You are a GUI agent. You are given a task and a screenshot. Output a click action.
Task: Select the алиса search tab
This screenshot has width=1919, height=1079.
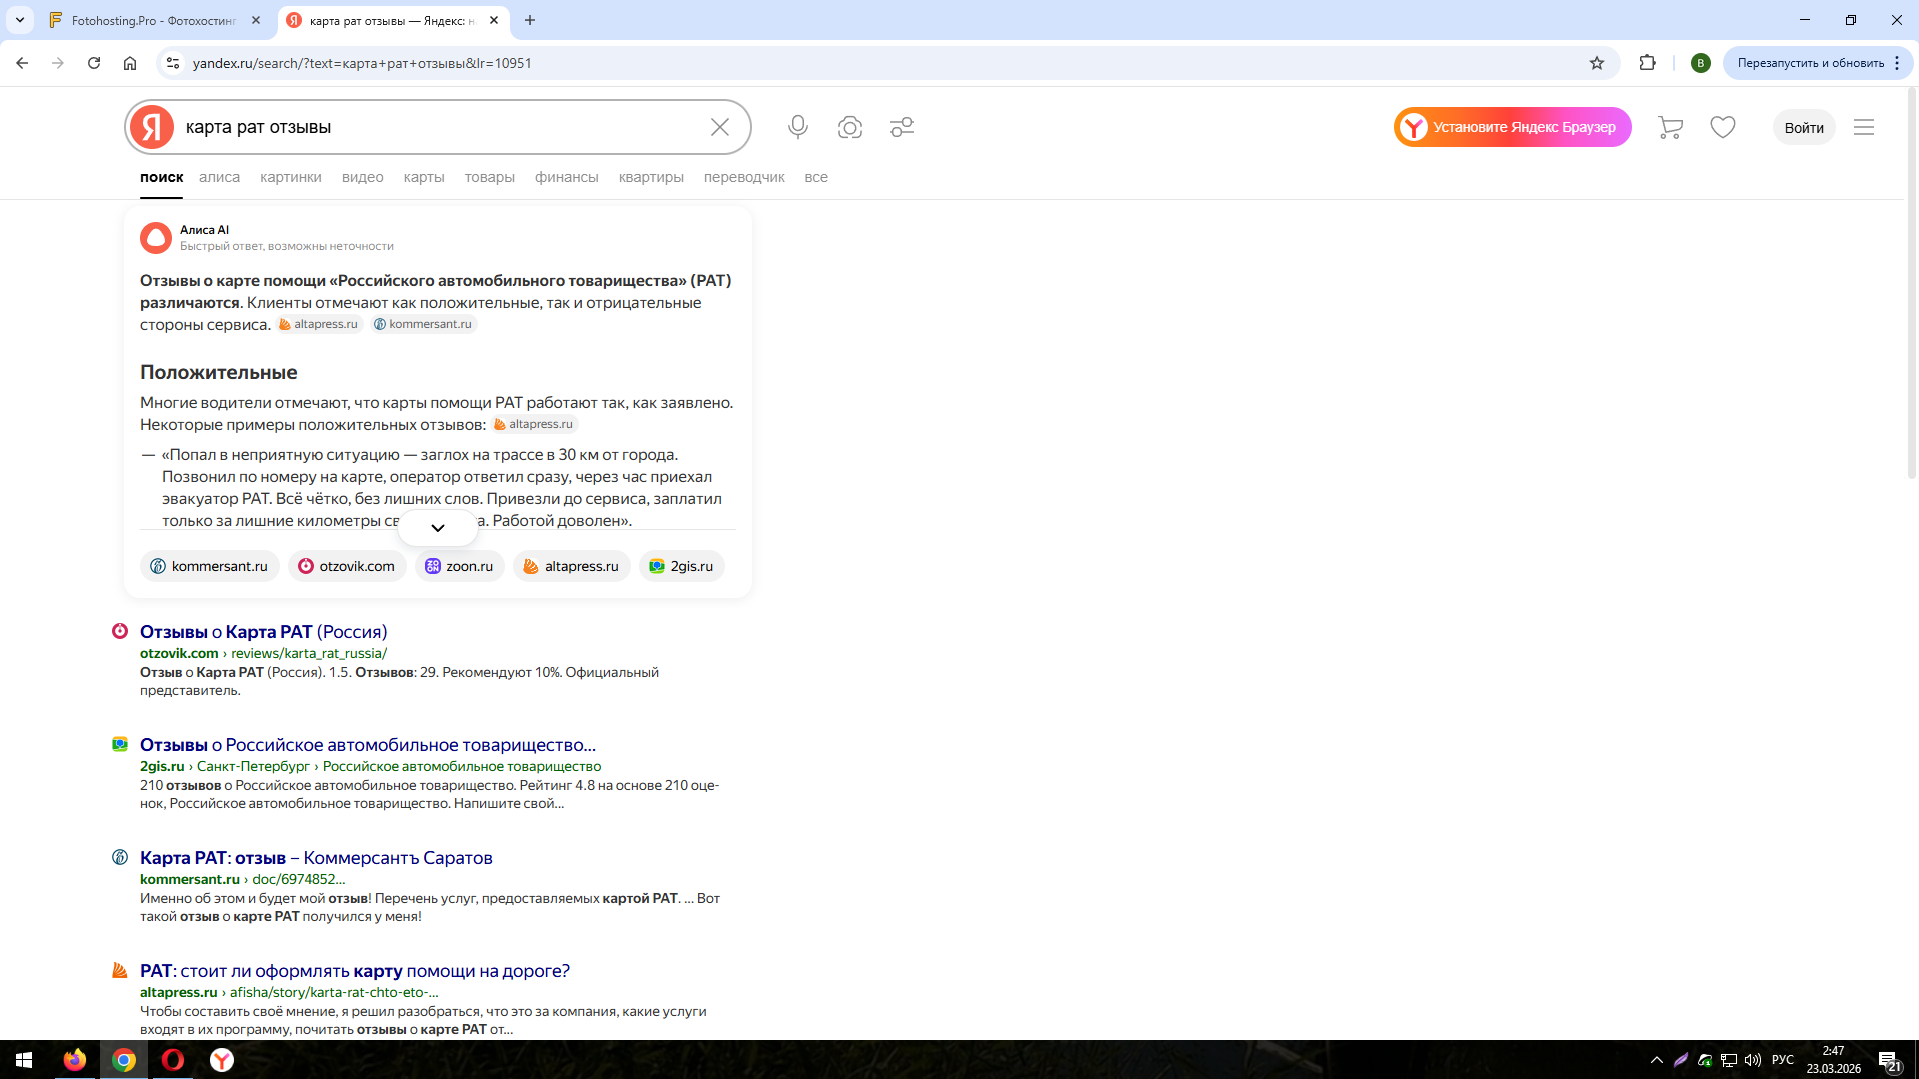pos(219,177)
